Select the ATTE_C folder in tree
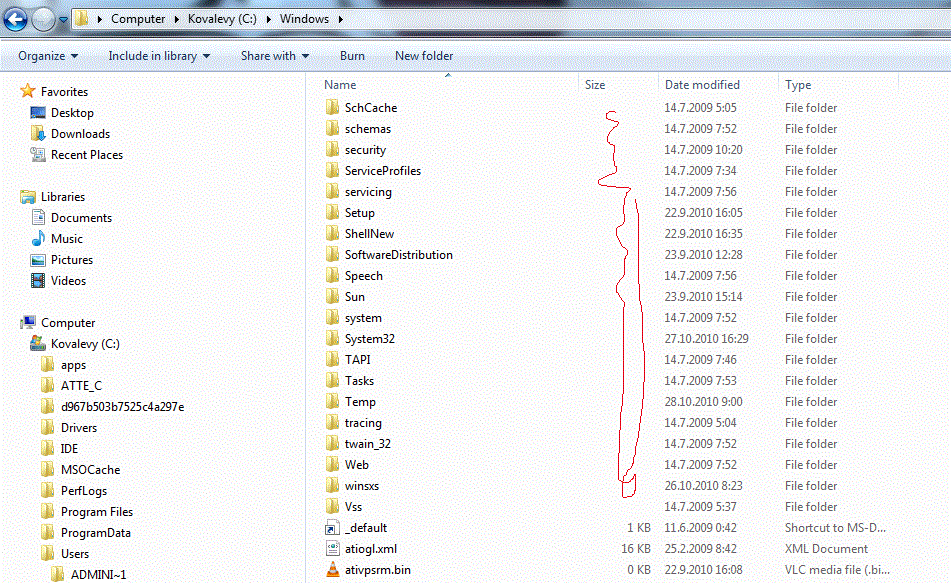951x583 pixels. point(81,386)
